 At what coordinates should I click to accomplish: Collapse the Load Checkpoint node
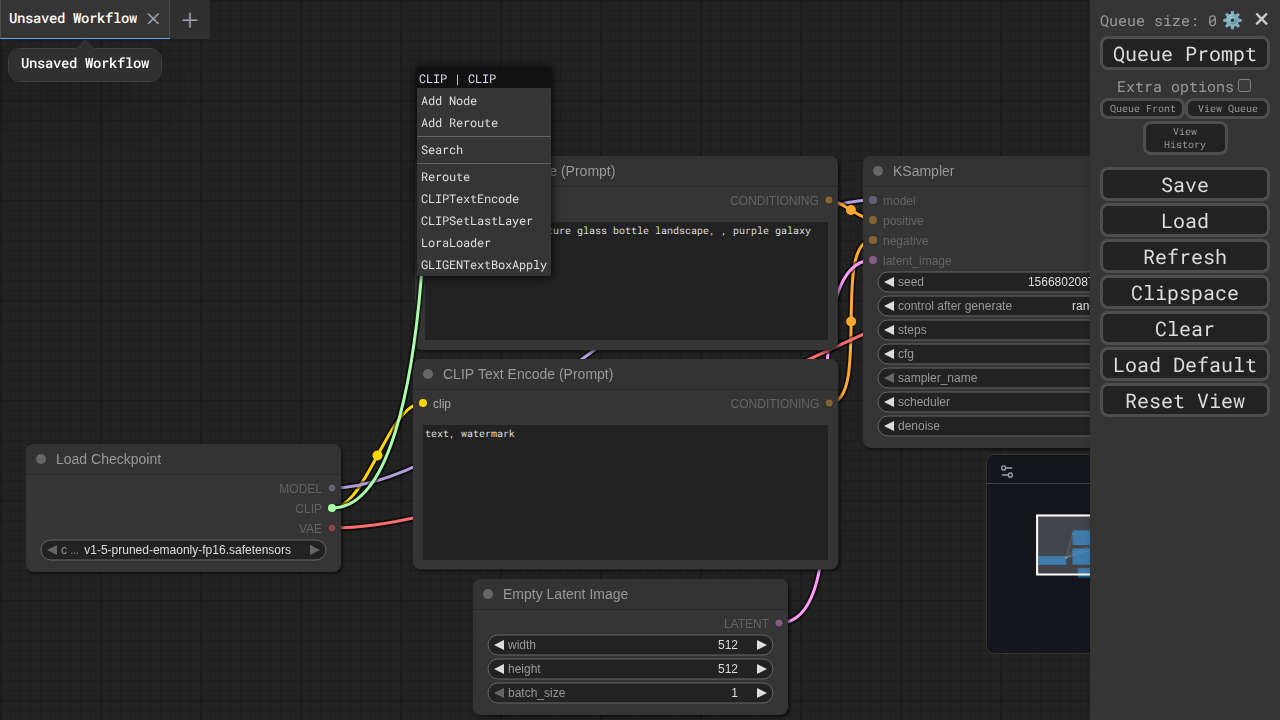(41, 459)
